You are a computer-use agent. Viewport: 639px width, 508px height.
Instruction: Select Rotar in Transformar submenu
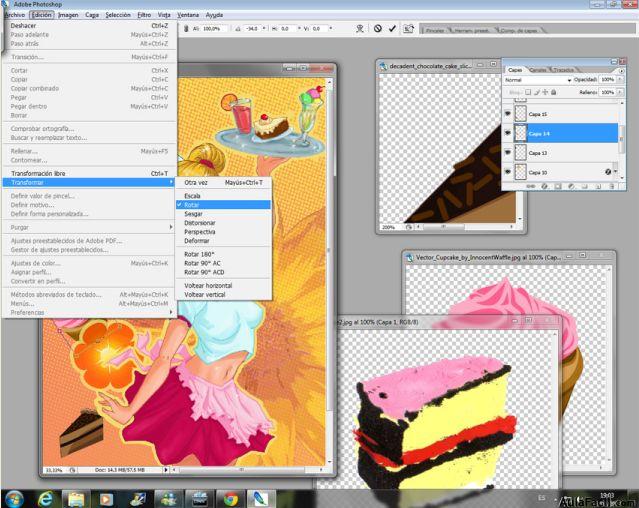(223, 205)
